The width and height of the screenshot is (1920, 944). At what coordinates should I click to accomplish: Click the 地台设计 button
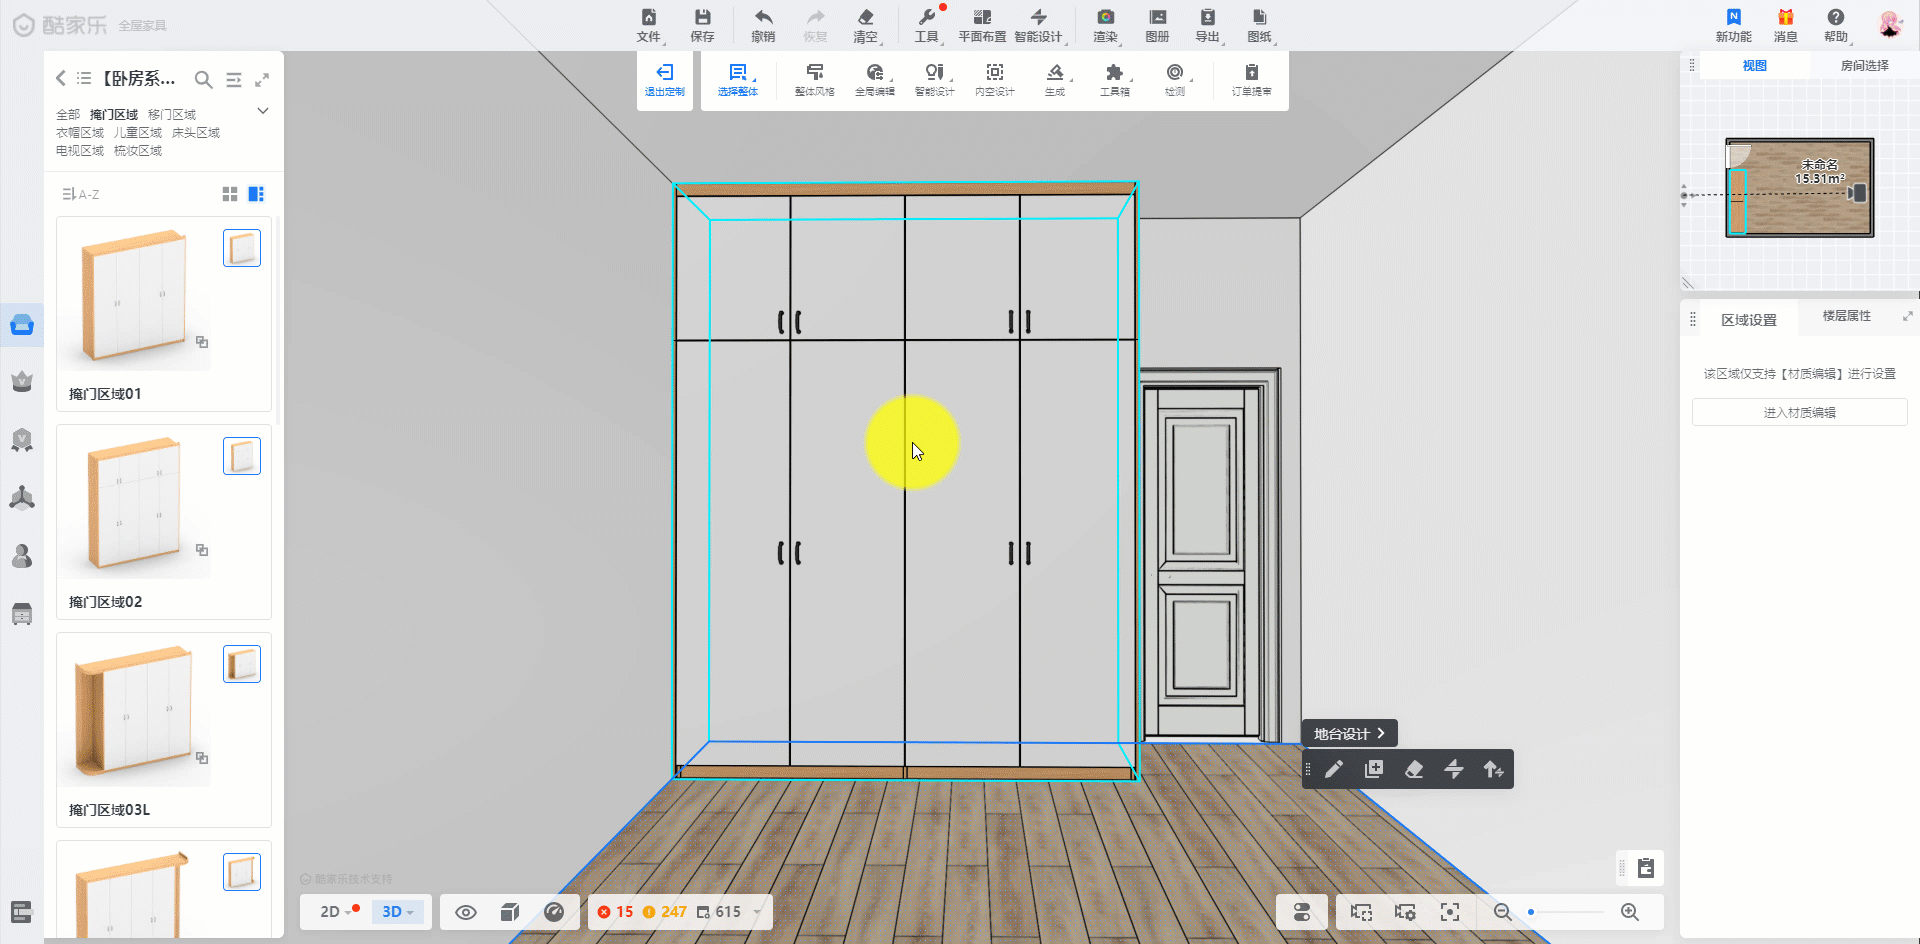1348,734
